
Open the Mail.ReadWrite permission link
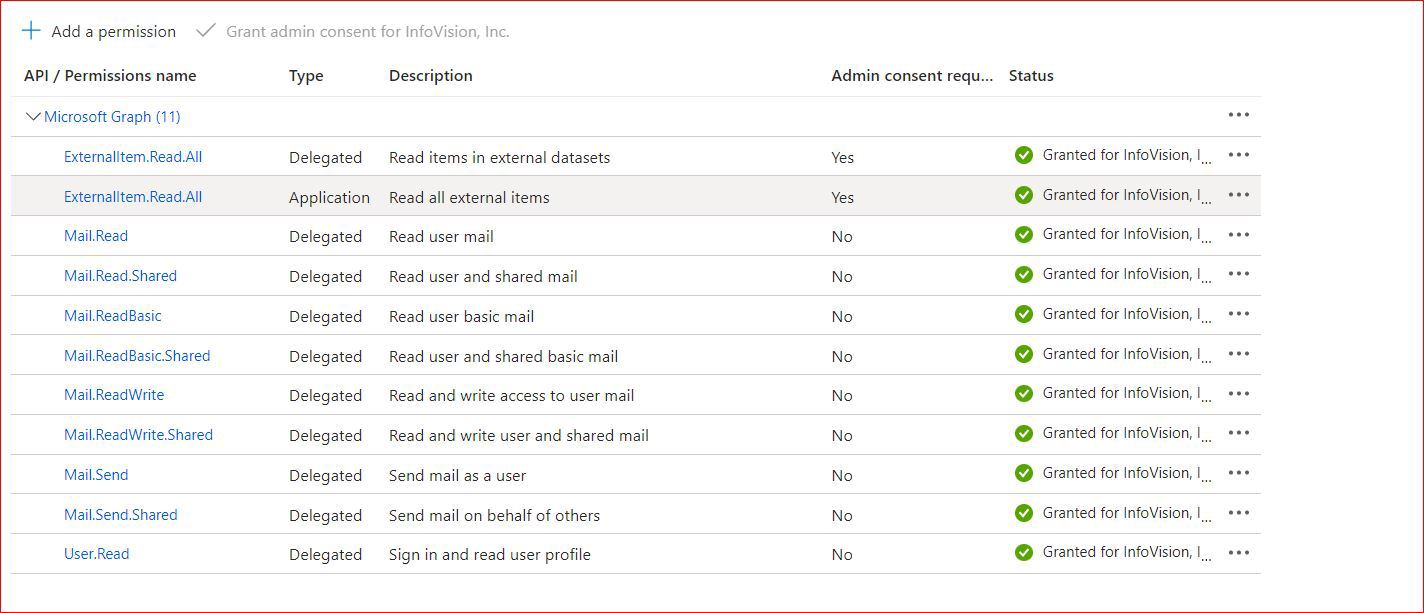114,395
